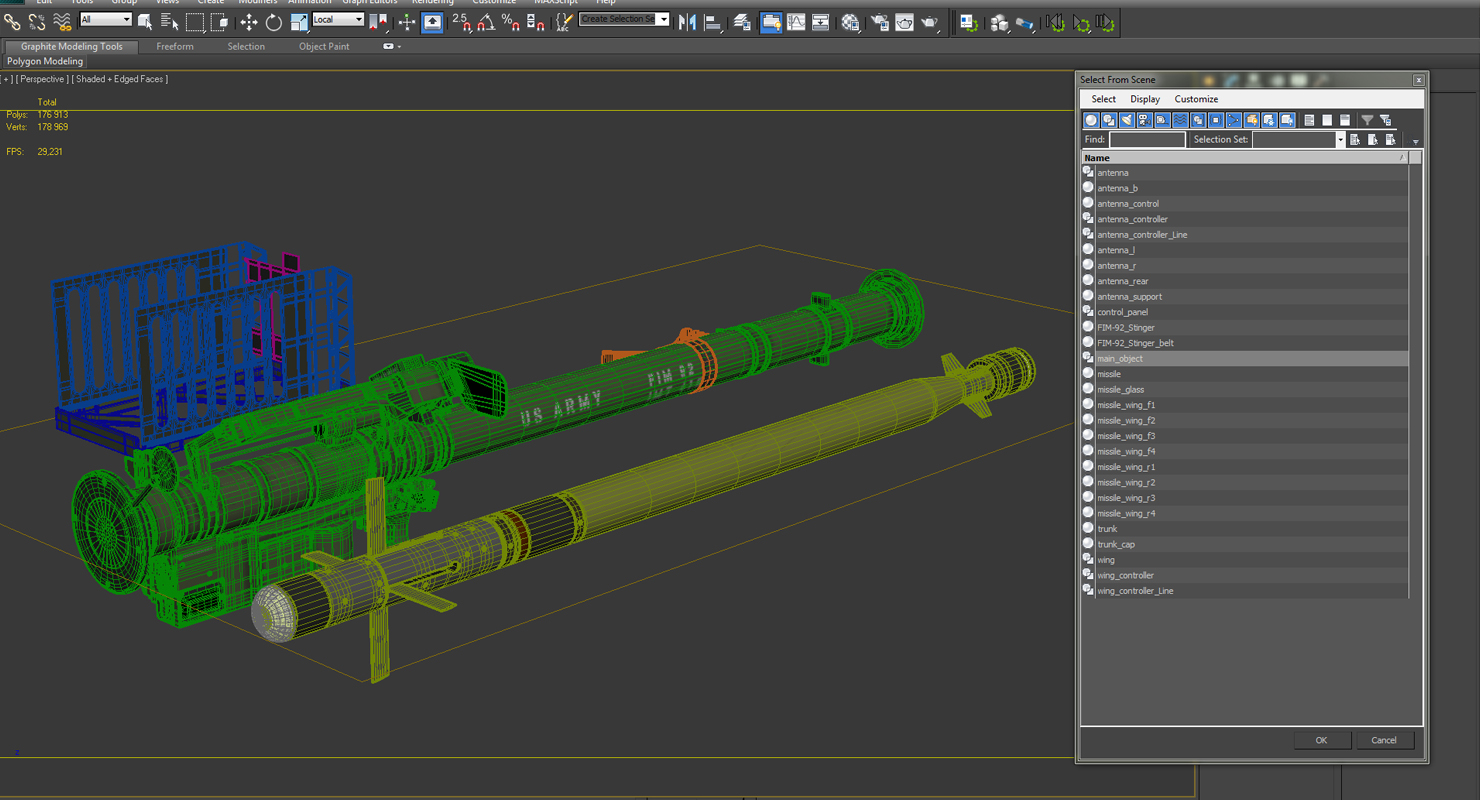This screenshot has height=800, width=1480.
Task: Toggle the Window/Crossing selection mode
Action: tap(220, 21)
